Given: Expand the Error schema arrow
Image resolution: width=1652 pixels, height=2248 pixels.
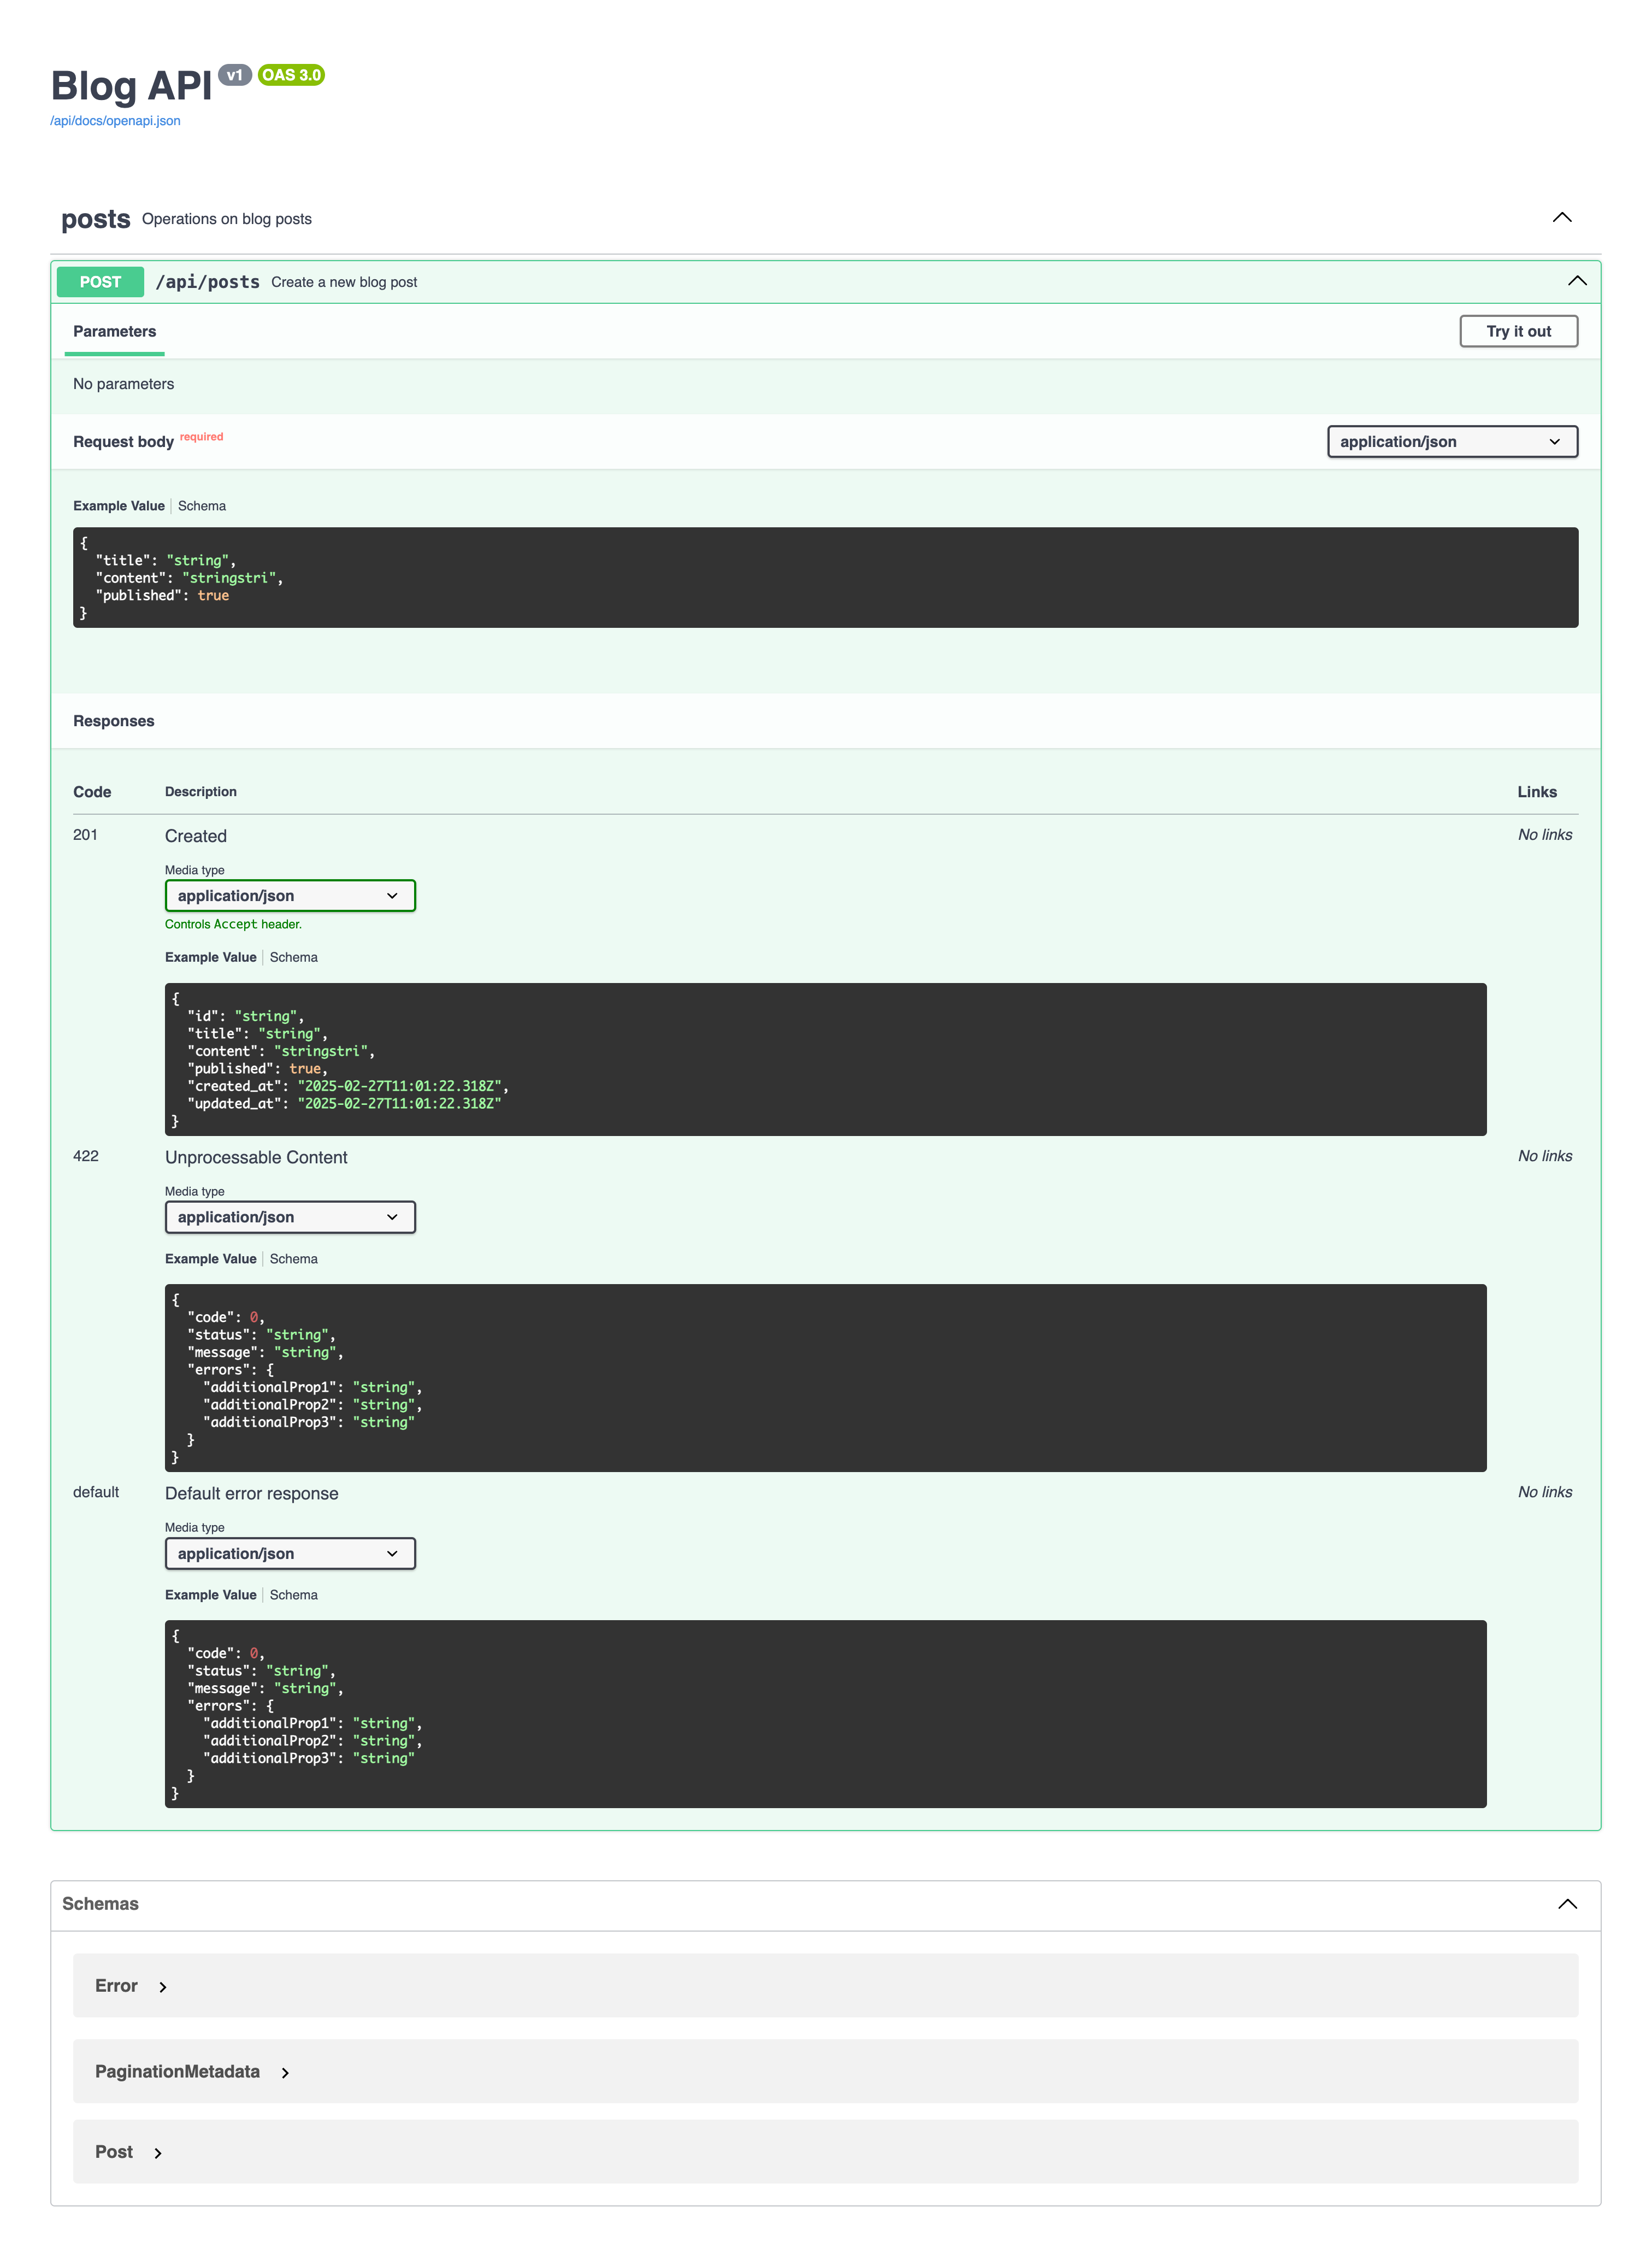Looking at the screenshot, I should point(163,1987).
